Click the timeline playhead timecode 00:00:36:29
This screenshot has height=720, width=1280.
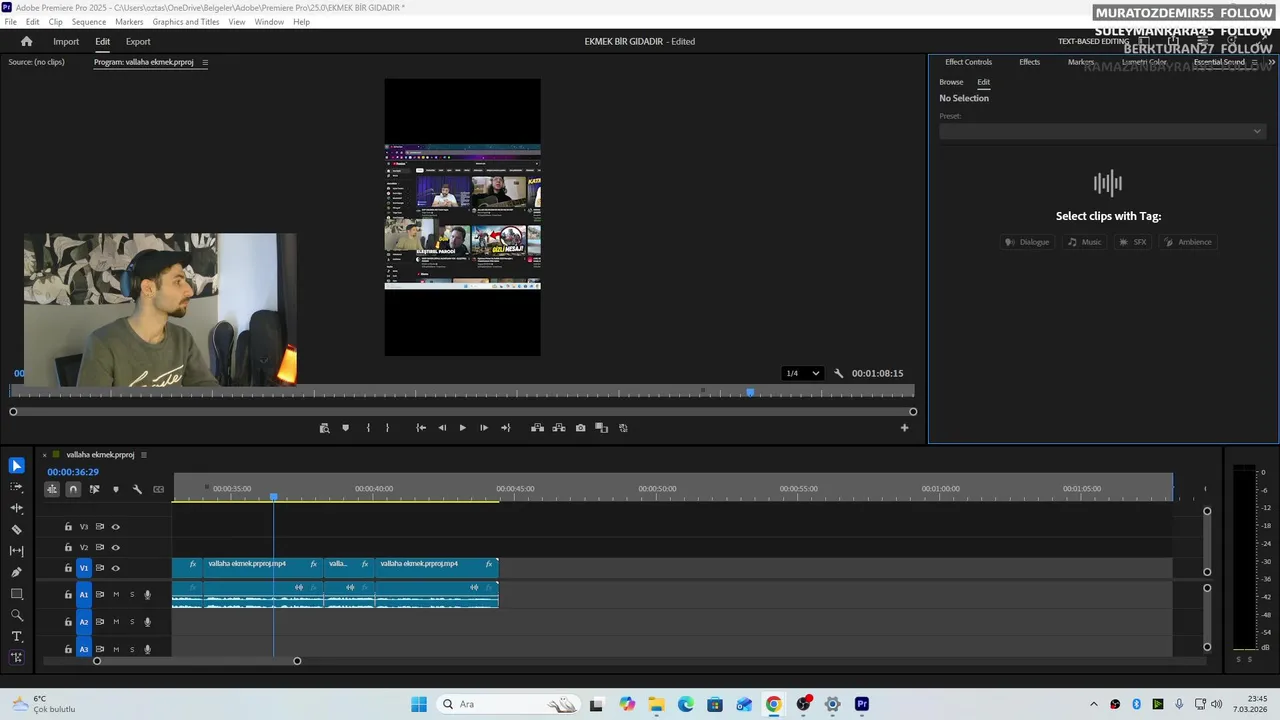pyautogui.click(x=73, y=472)
